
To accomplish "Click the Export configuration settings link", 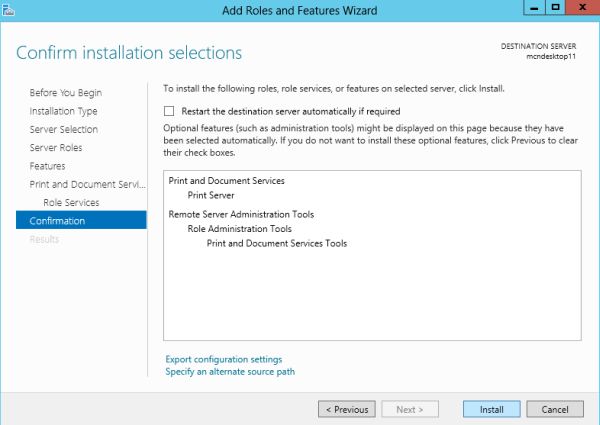I will point(223,359).
